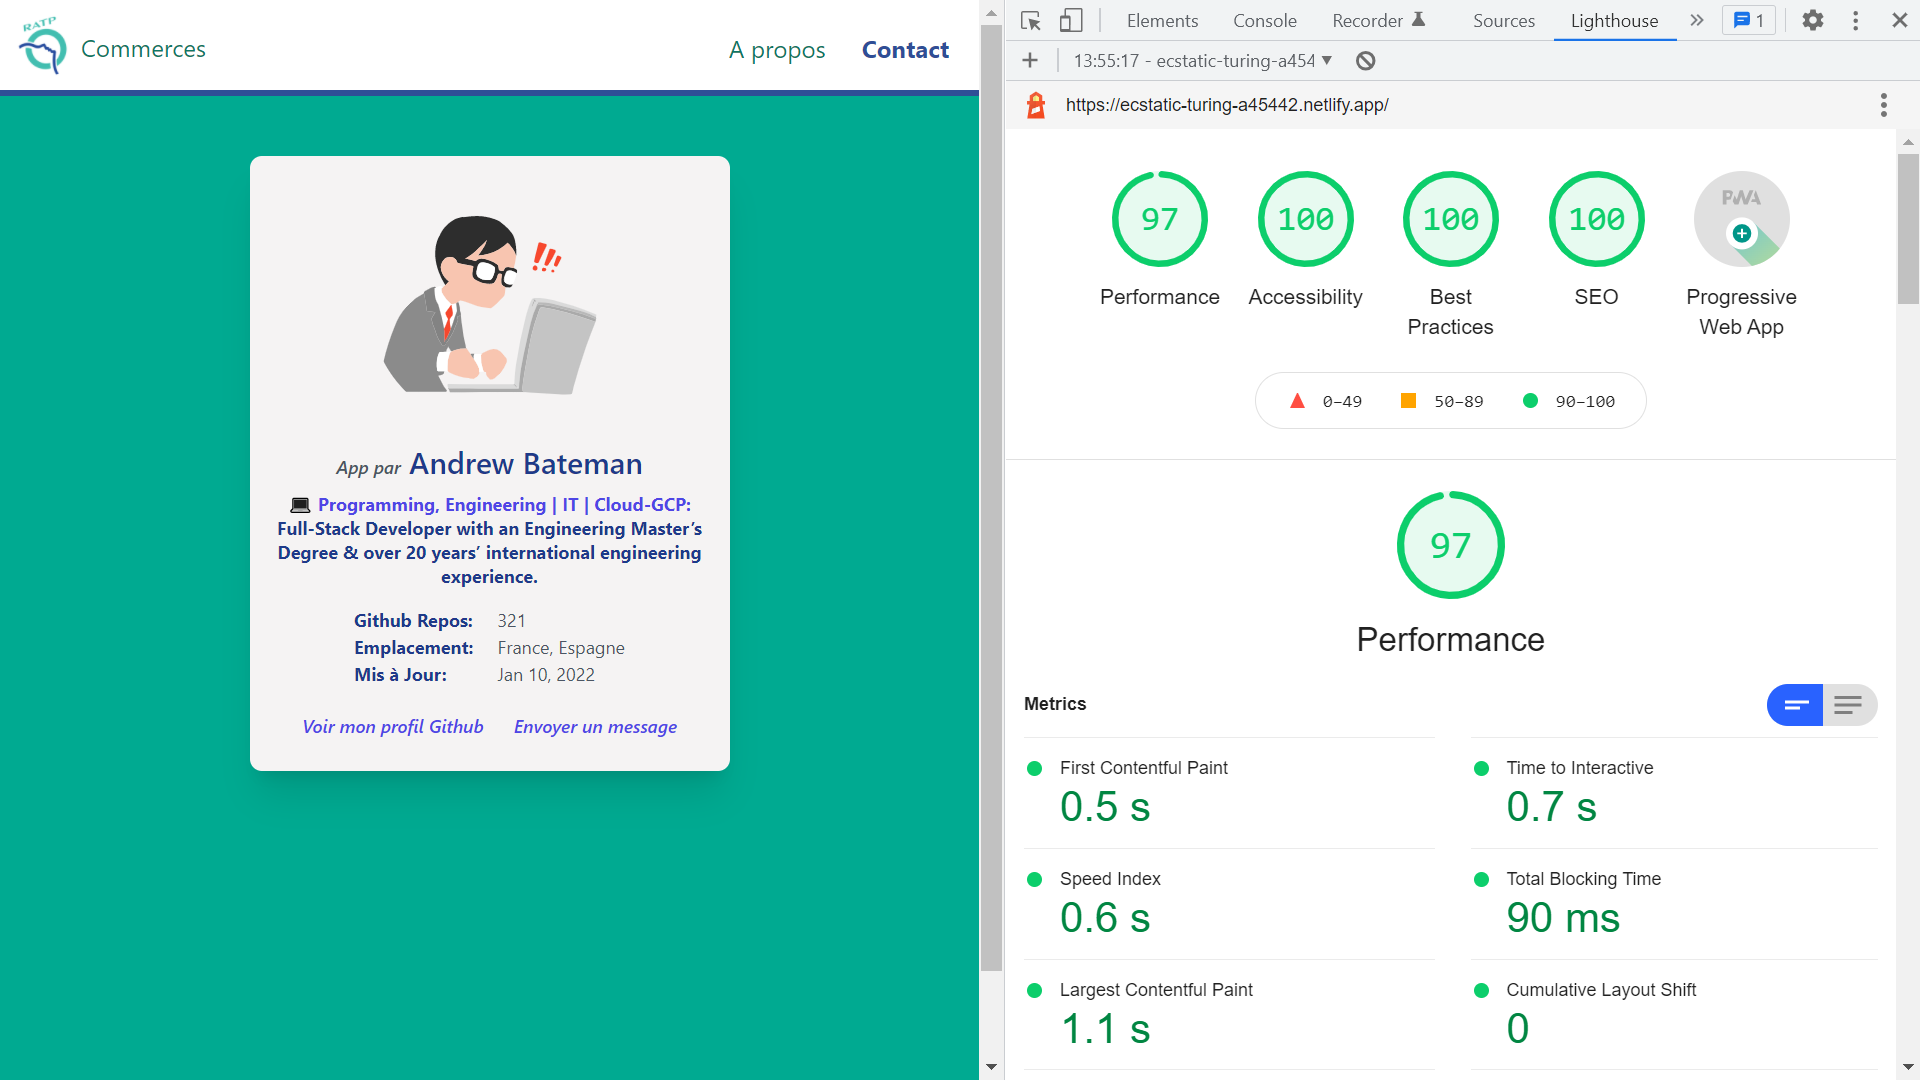
Task: Select the 'A propos' navigation tab
Action: point(778,49)
